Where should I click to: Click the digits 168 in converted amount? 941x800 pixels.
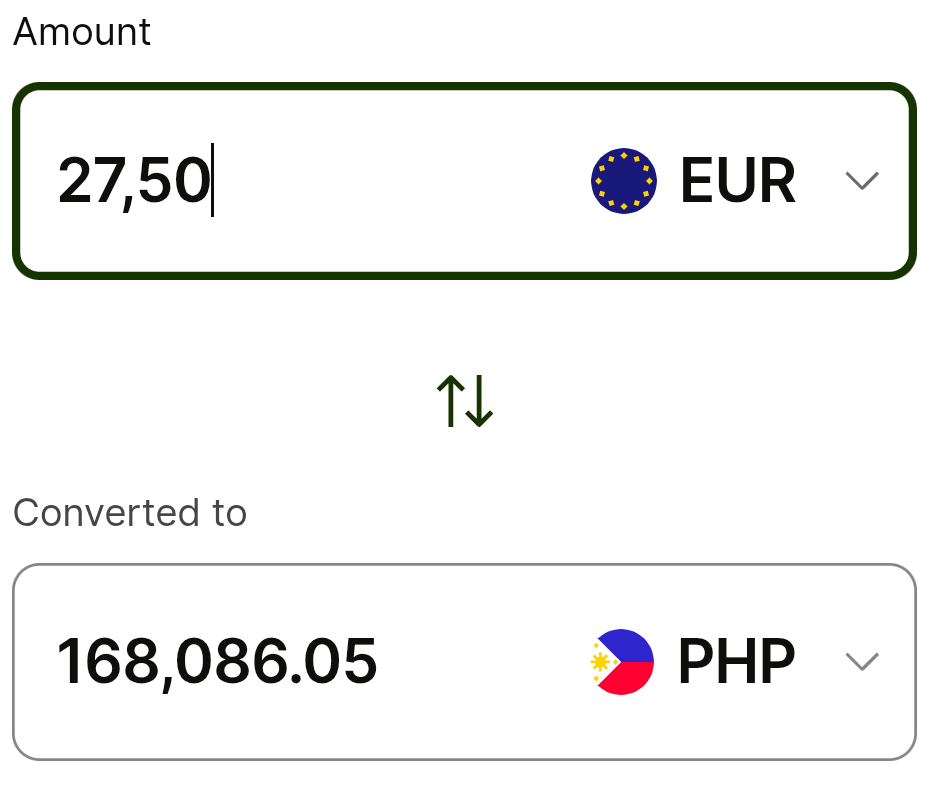(x=109, y=661)
